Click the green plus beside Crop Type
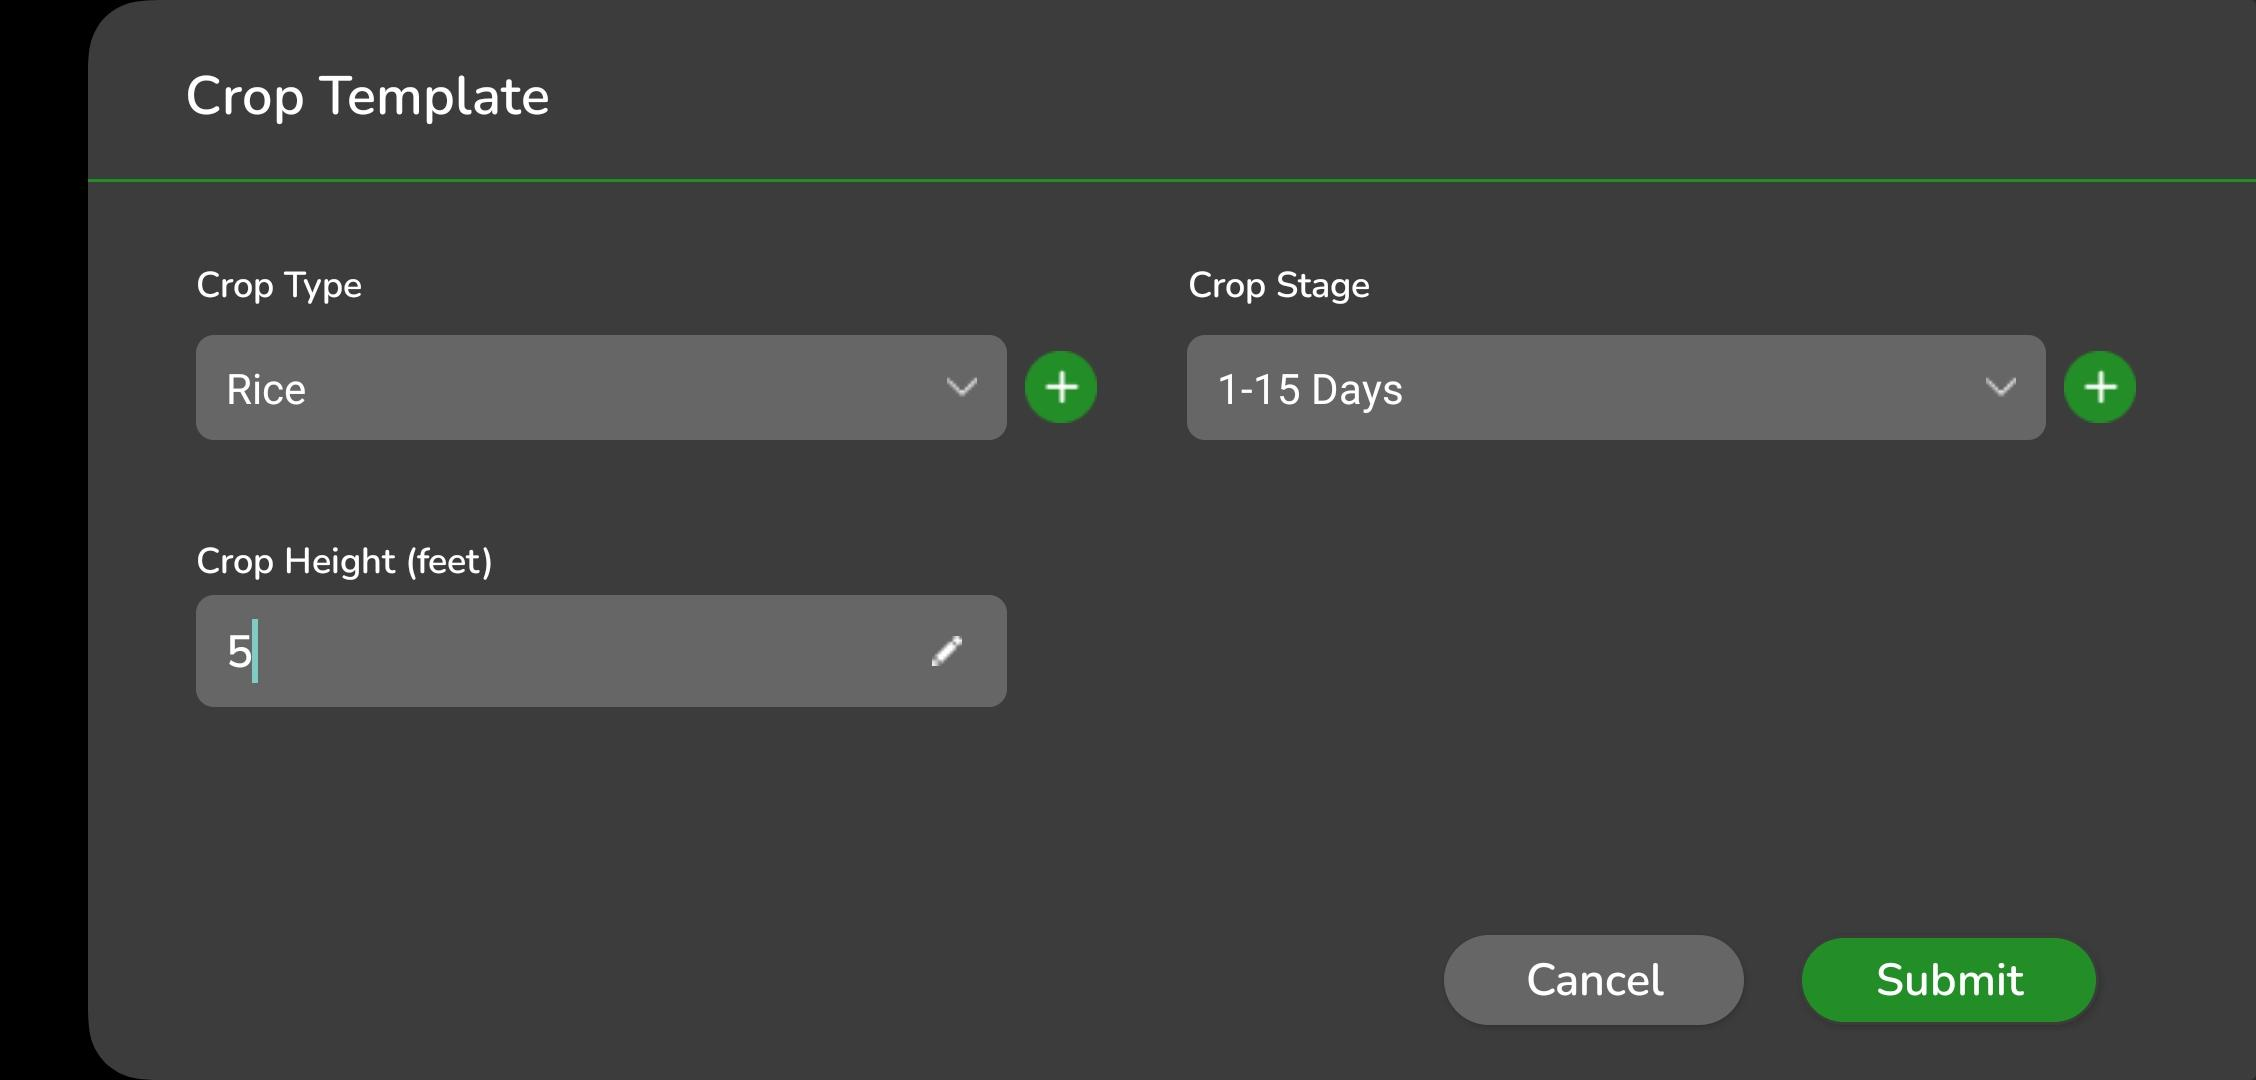This screenshot has width=2256, height=1080. click(1061, 387)
